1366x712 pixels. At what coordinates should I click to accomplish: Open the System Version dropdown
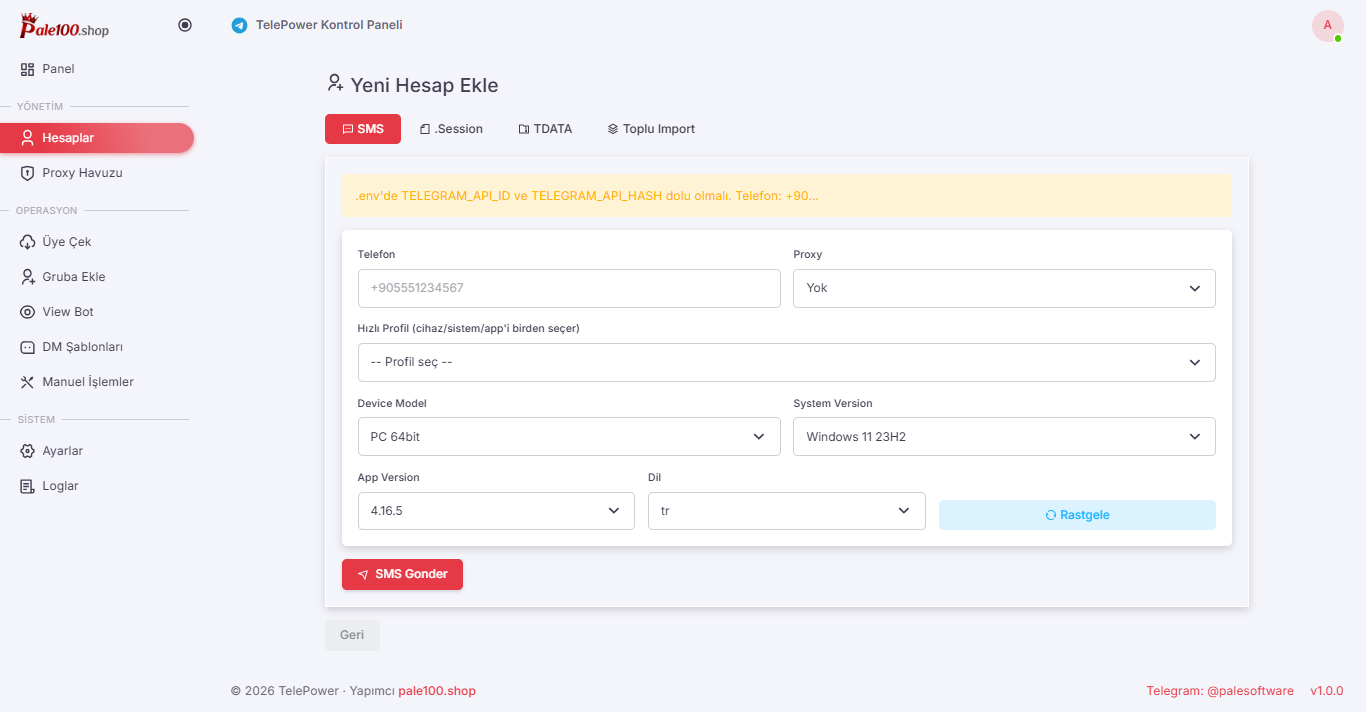(1004, 437)
